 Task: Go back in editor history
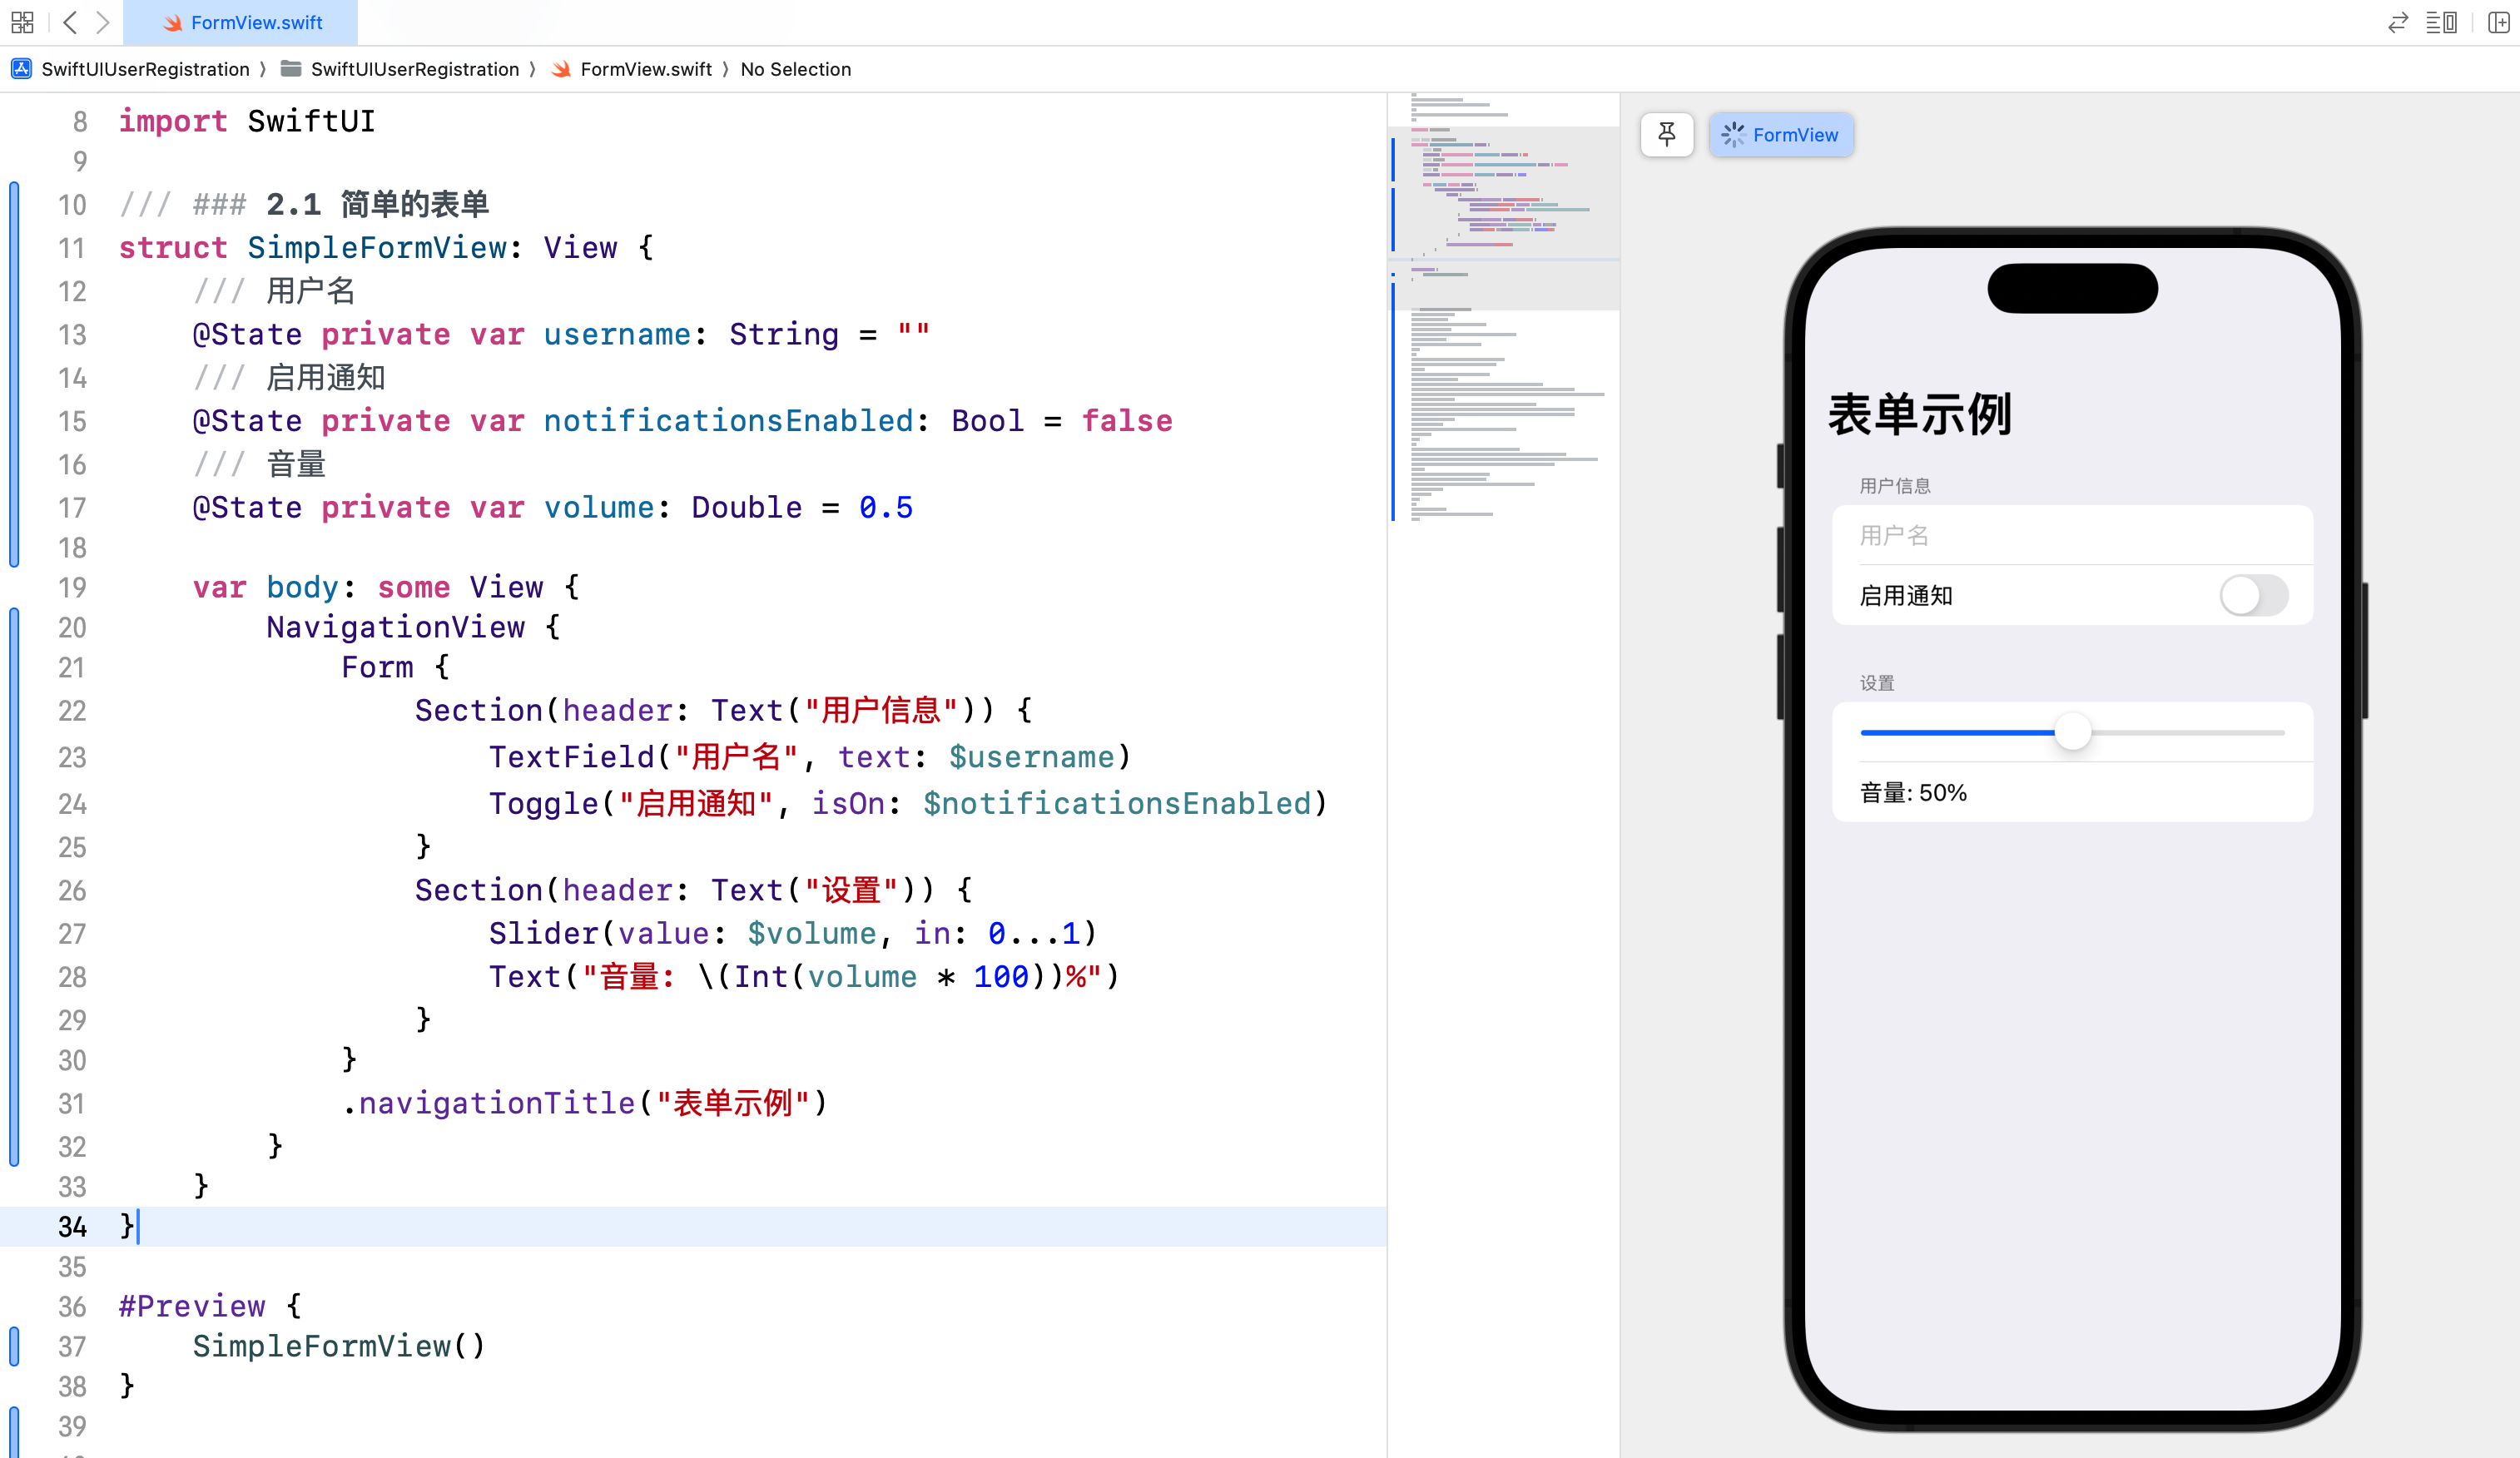coord(70,22)
